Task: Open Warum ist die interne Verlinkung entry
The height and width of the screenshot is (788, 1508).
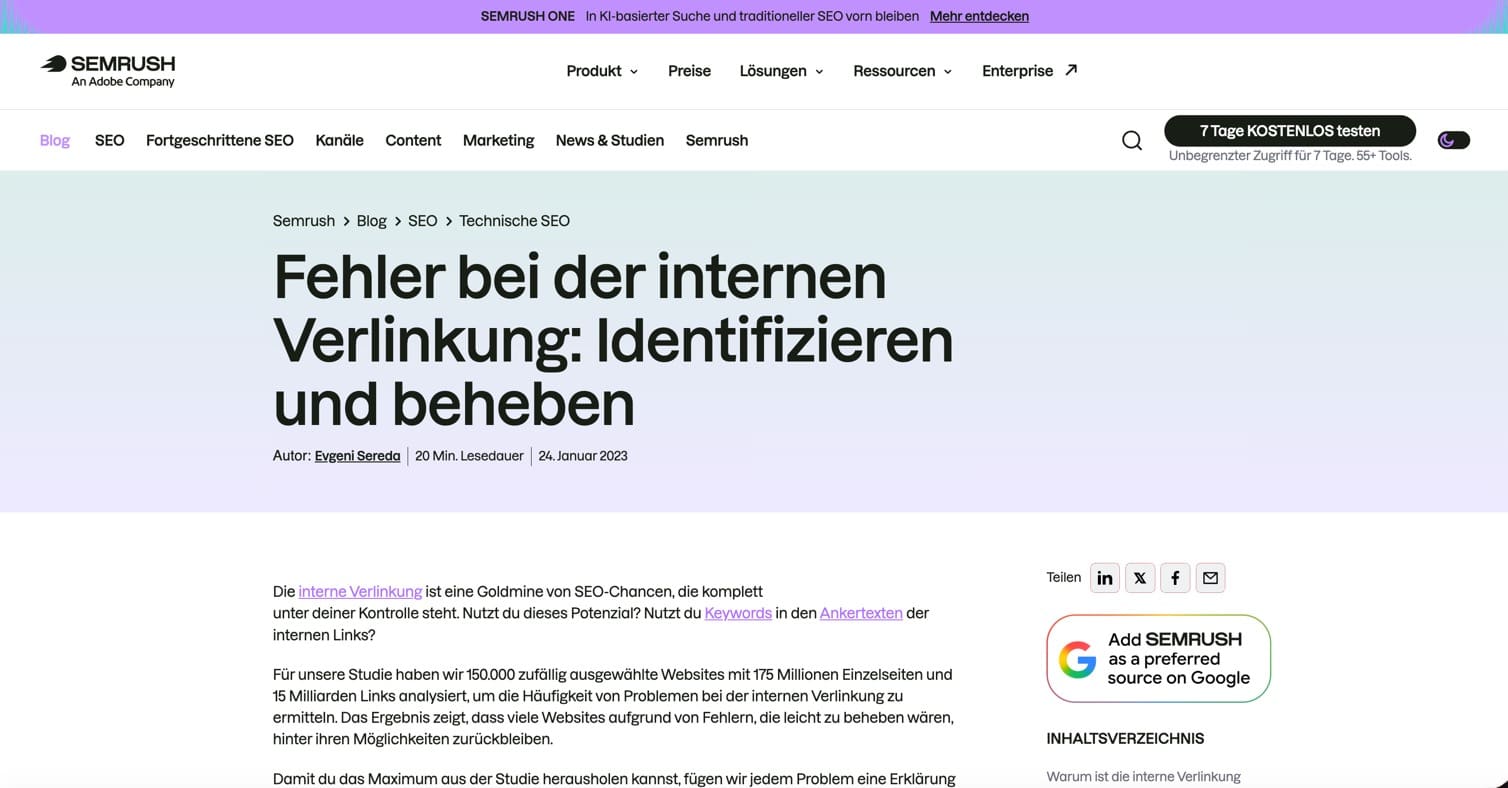Action: click(x=1143, y=777)
